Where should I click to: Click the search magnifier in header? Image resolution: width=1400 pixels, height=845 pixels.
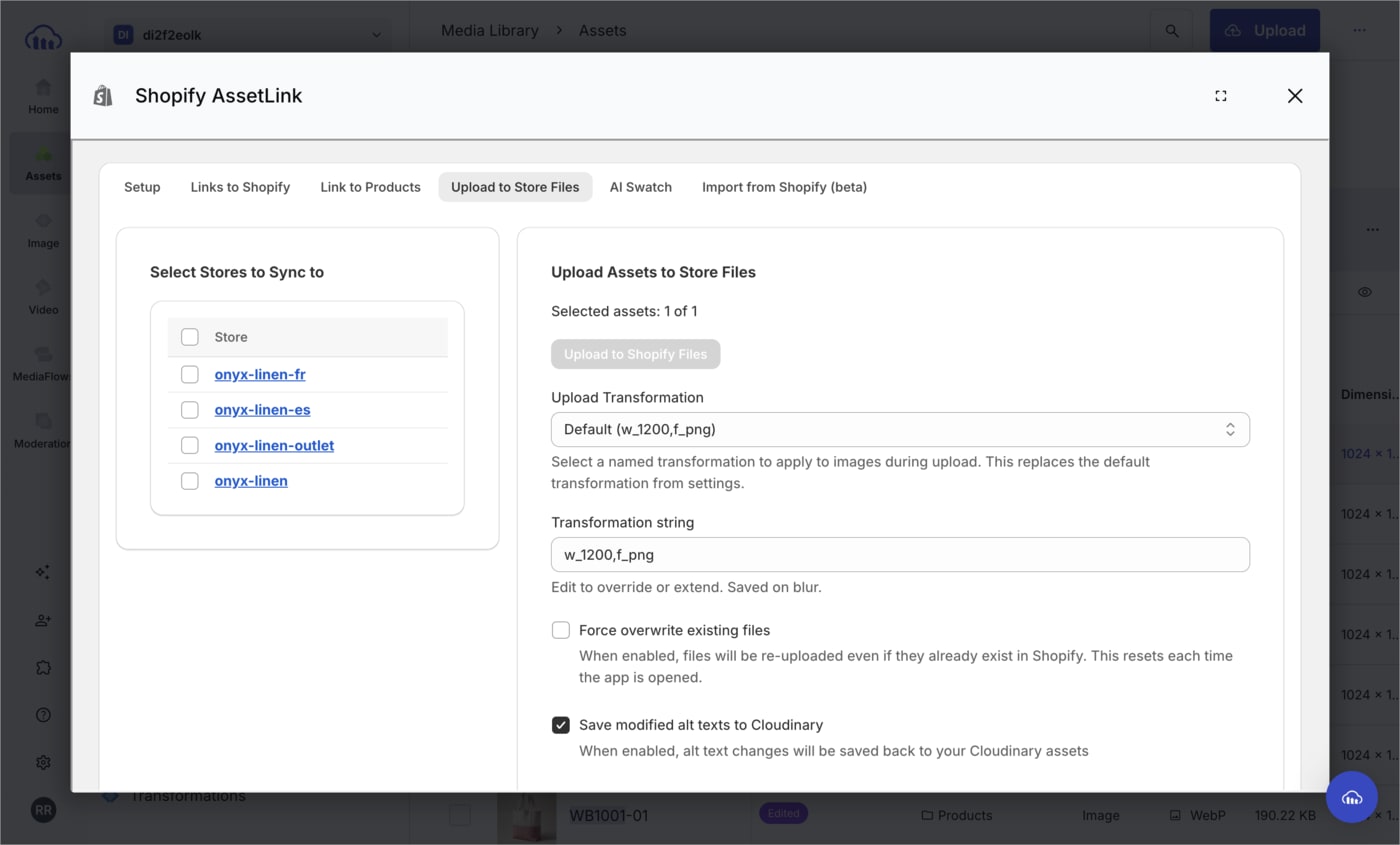pyautogui.click(x=1171, y=31)
